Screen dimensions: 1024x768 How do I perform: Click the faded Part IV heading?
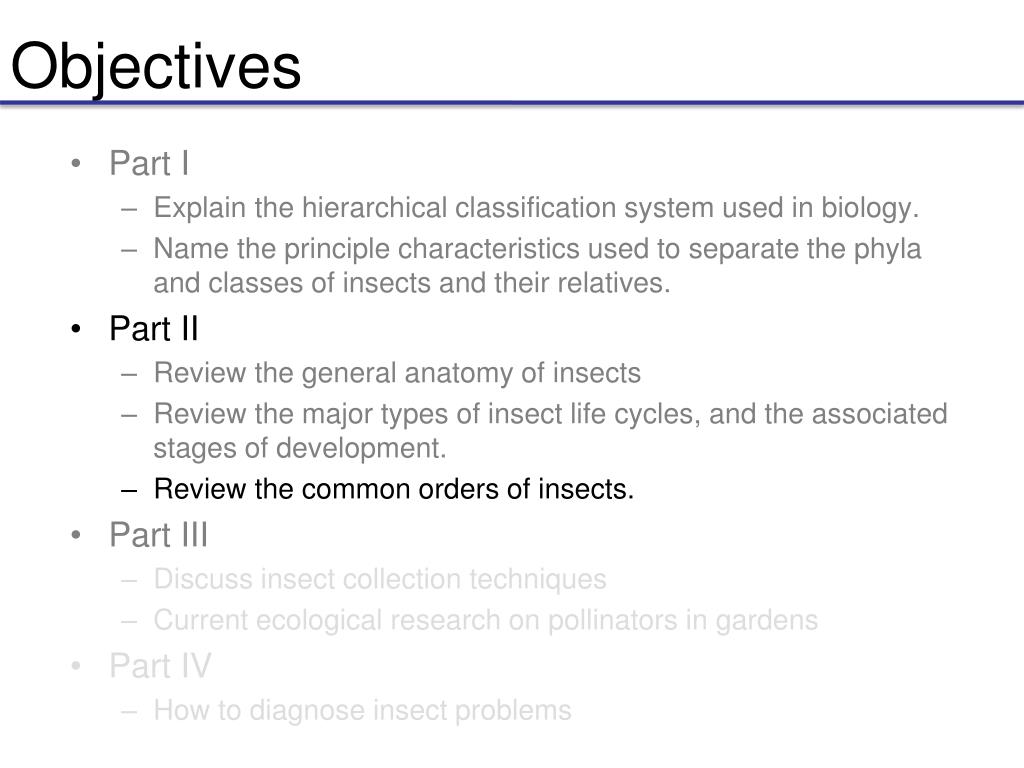[x=160, y=666]
